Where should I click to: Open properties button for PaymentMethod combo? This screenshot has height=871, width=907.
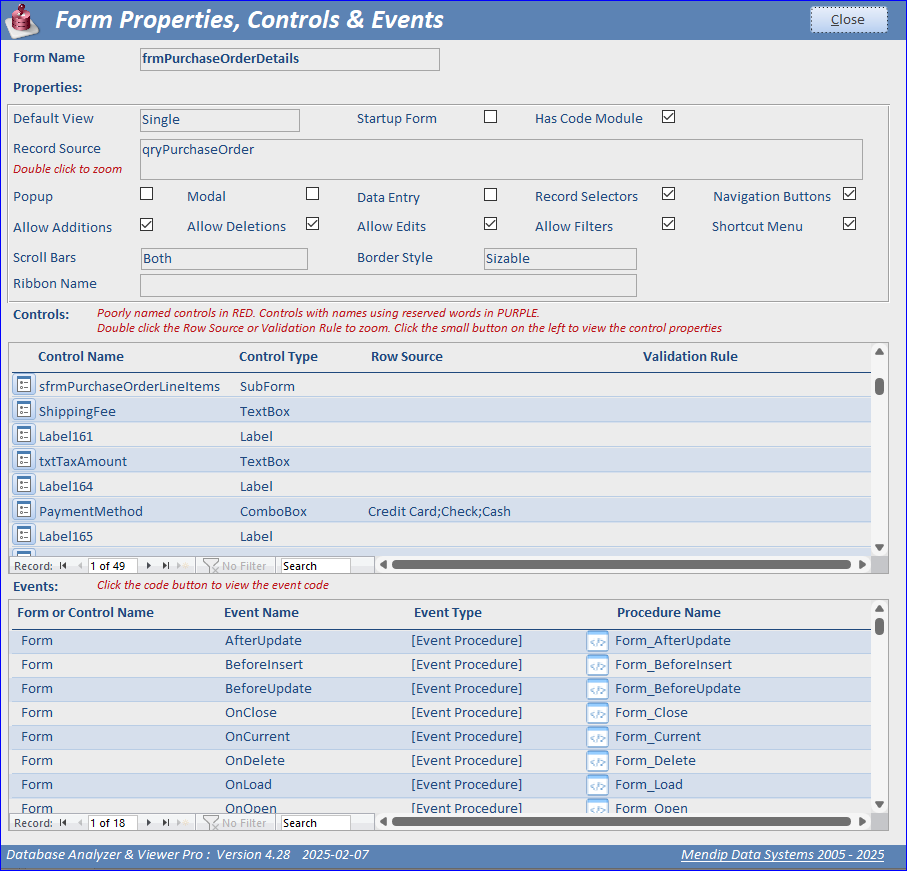pyautogui.click(x=24, y=510)
